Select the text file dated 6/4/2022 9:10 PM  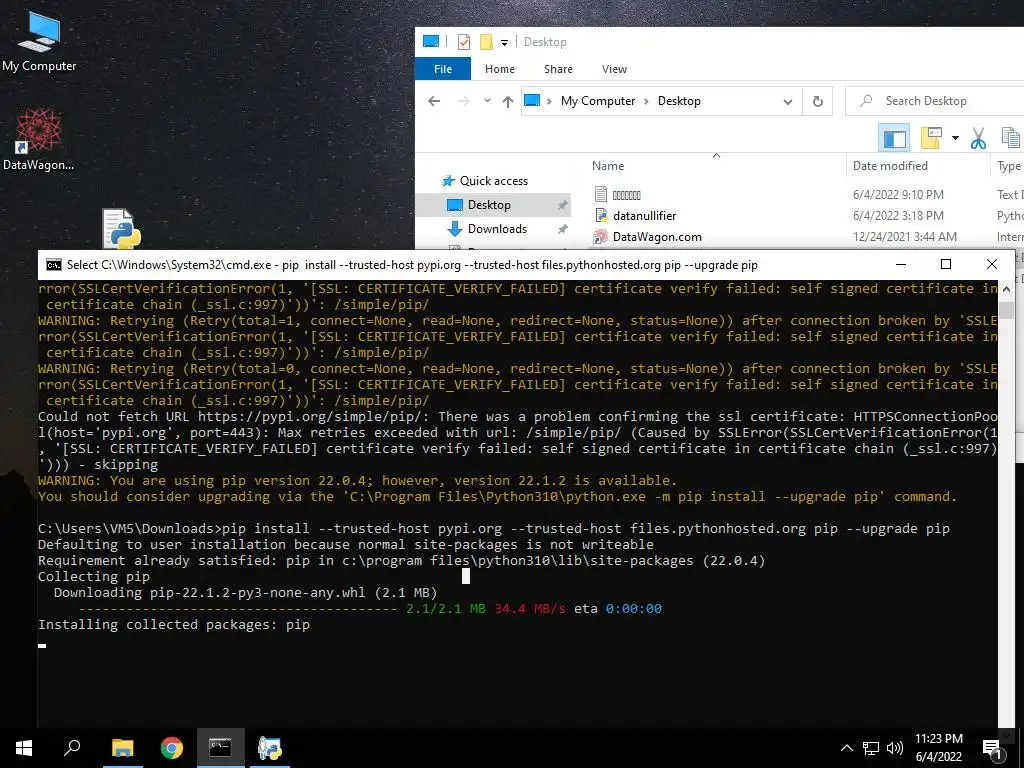626,195
